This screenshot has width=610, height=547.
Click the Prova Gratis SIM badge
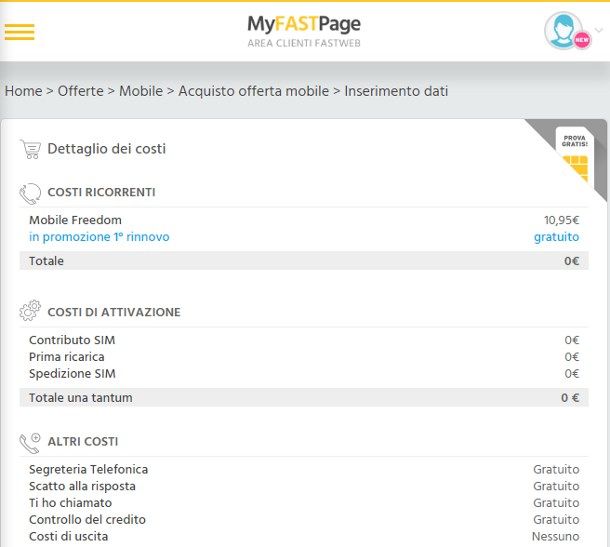574,157
